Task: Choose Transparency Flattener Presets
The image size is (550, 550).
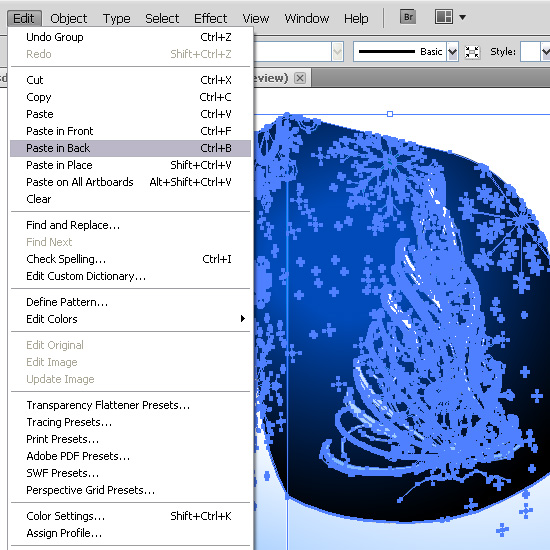Action: 130,405
